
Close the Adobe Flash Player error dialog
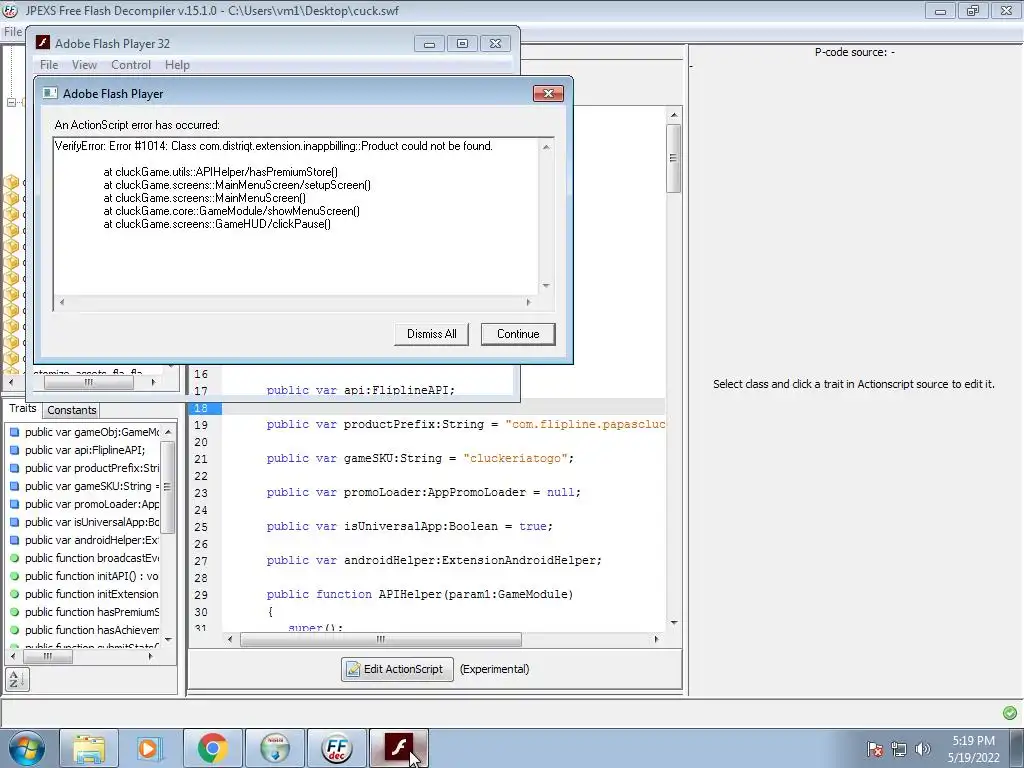548,93
